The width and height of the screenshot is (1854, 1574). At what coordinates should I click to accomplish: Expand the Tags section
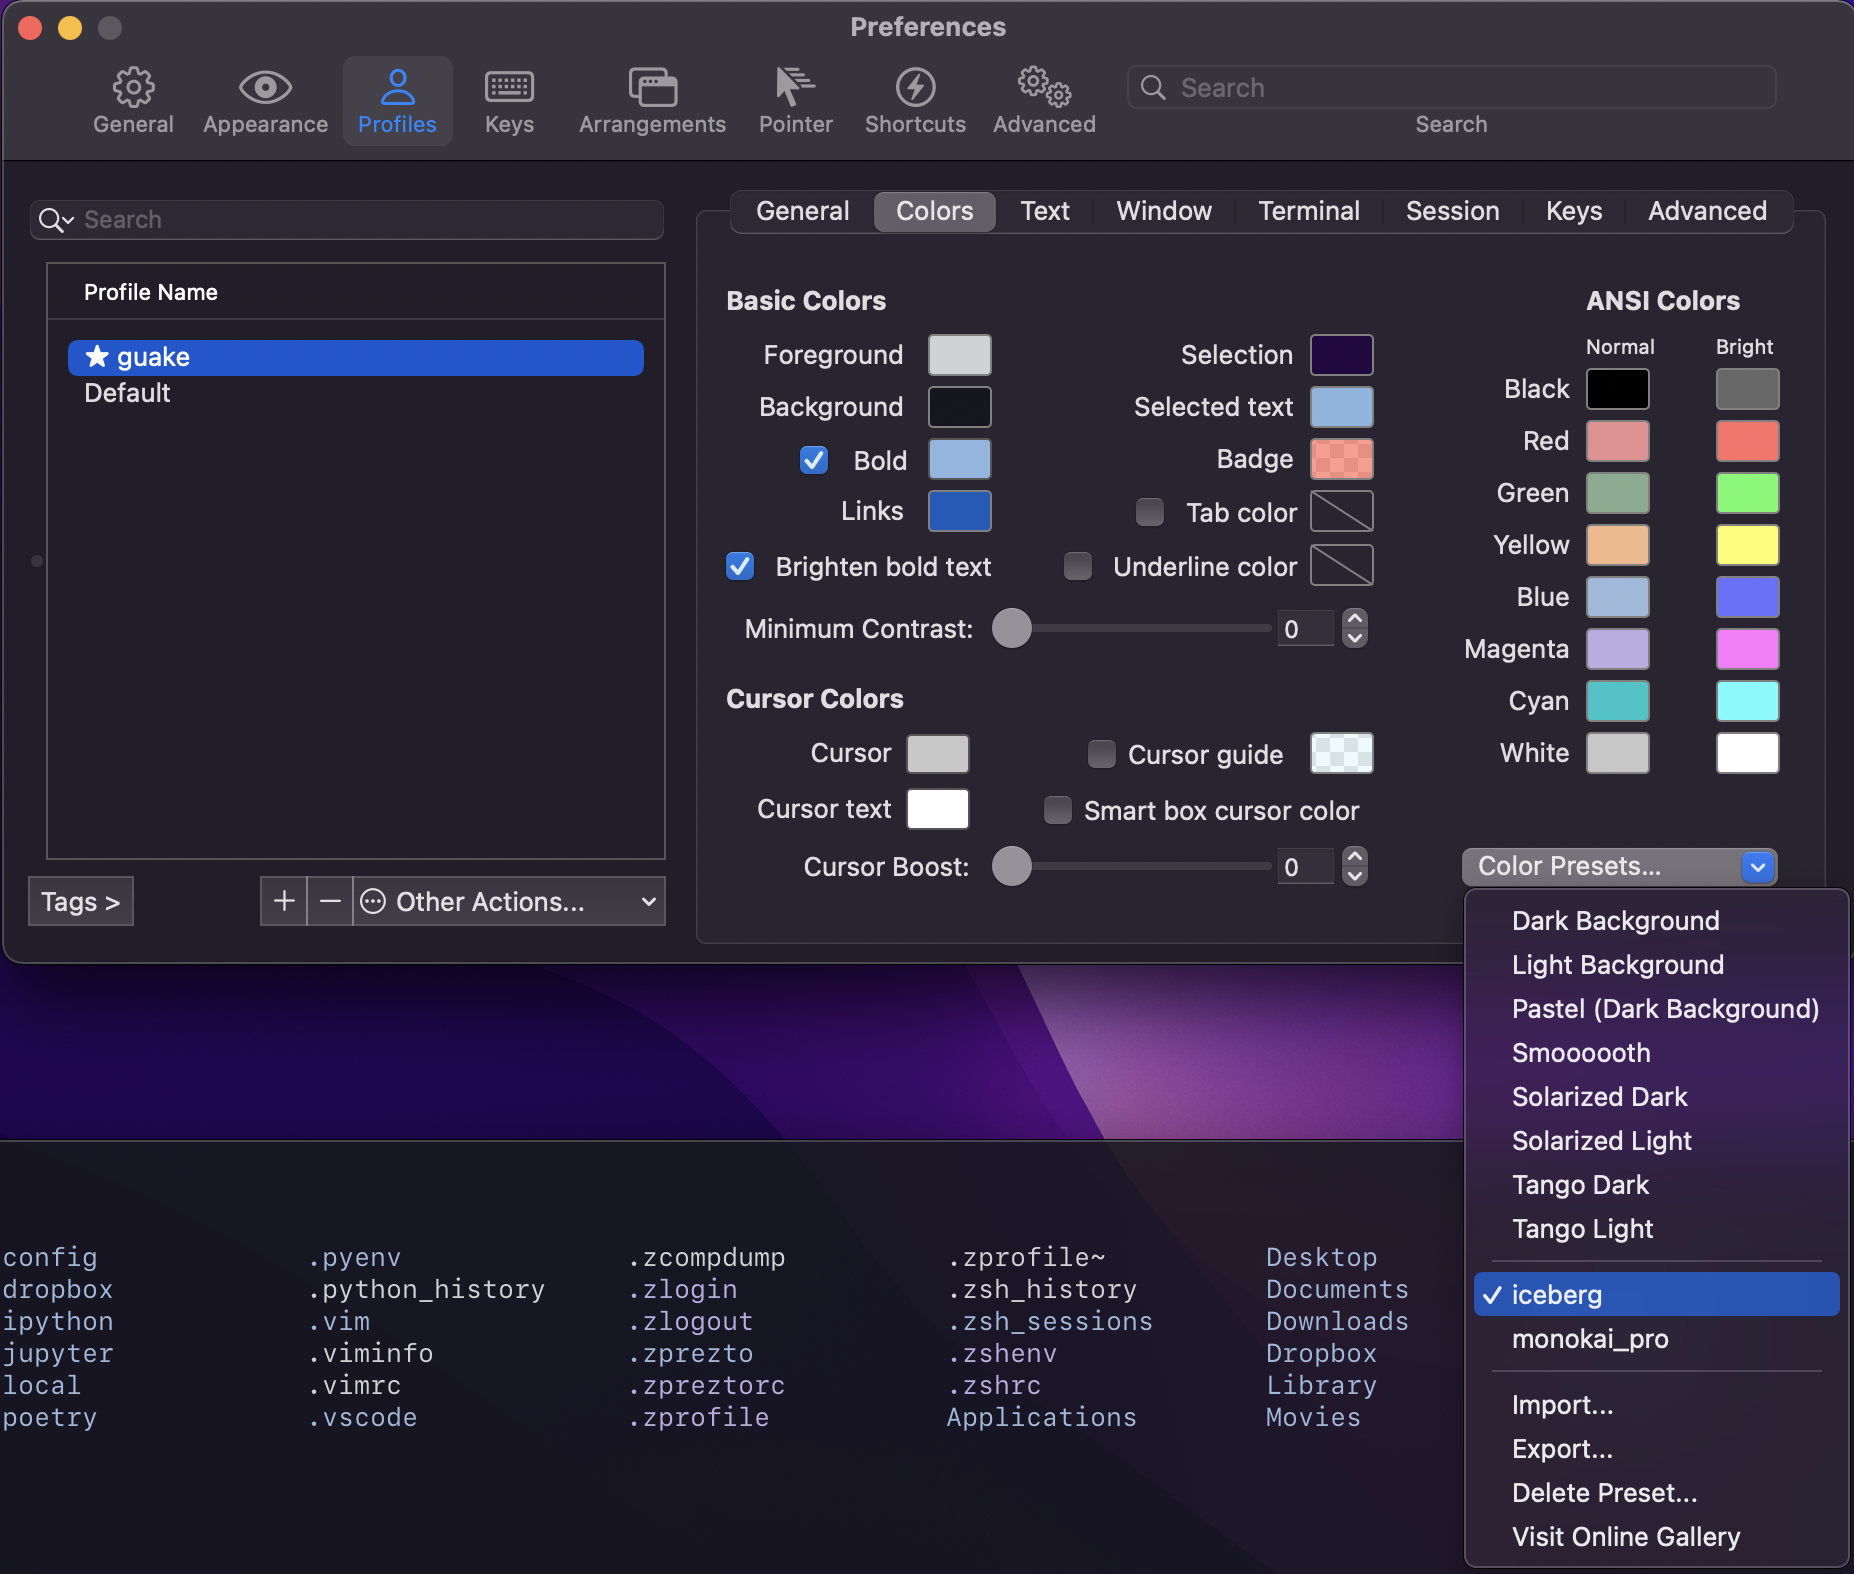click(80, 901)
